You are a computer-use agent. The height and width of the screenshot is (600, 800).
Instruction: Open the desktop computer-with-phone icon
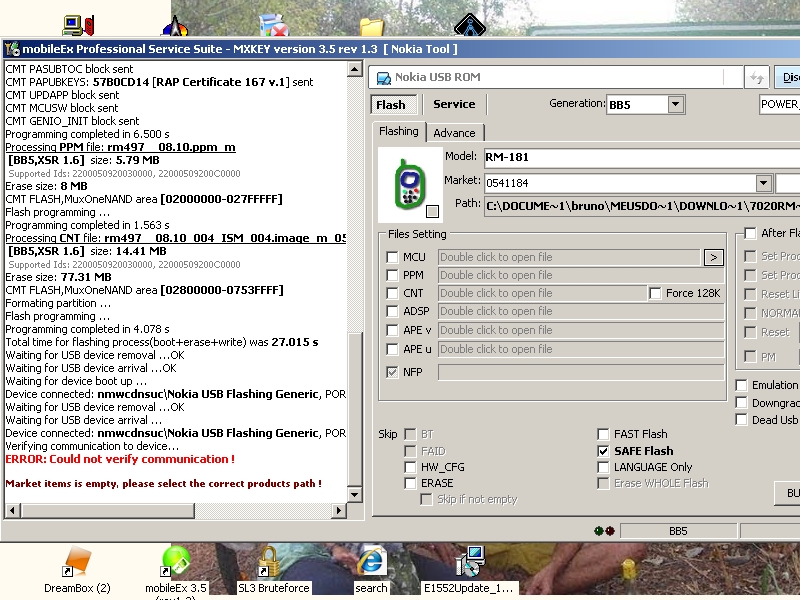[79, 24]
